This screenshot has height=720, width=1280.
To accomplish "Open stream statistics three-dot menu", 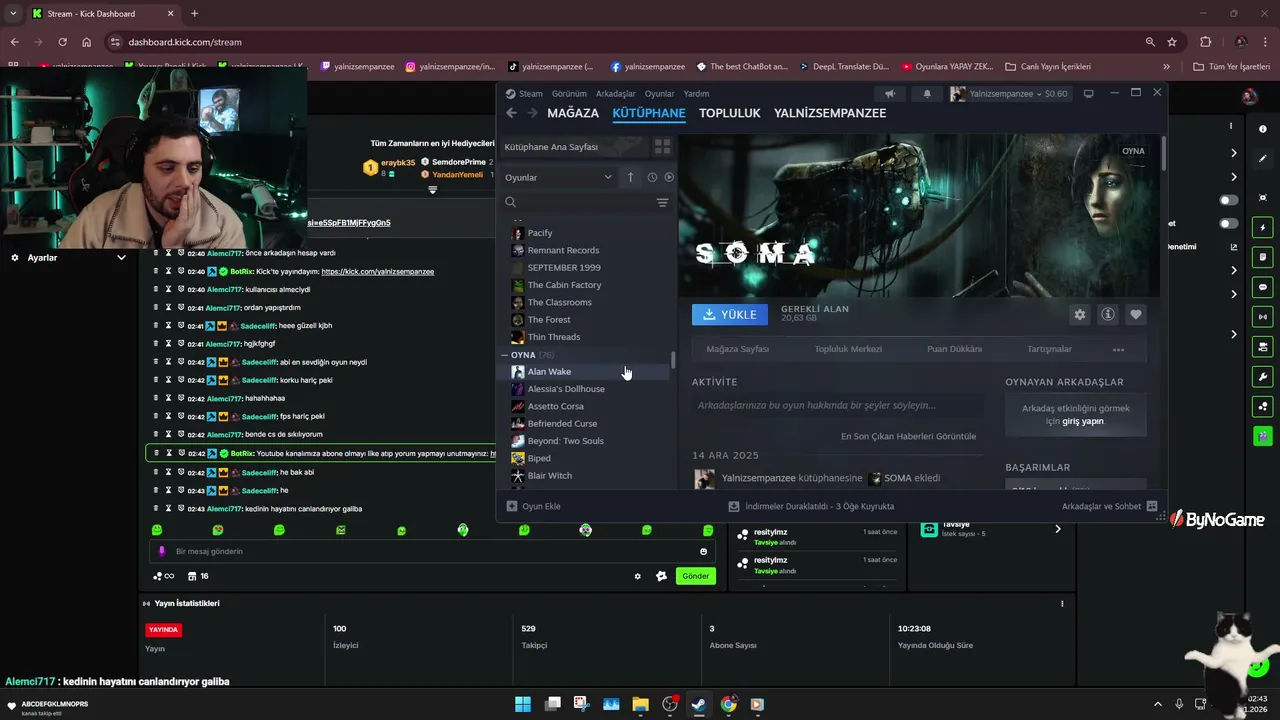I will pos(1062,603).
